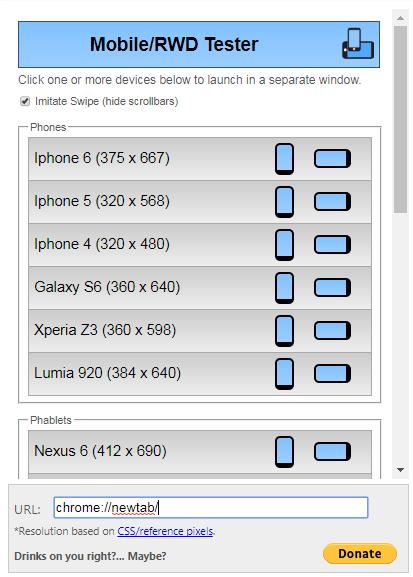
Task: Launch Nexus 6 landscape icon
Action: point(332,452)
